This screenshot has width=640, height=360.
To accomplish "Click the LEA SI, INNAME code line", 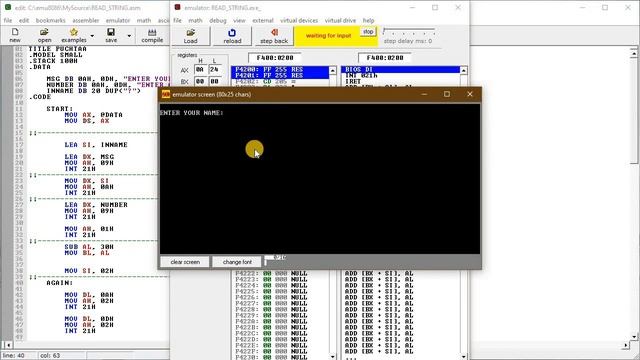I will (96, 145).
